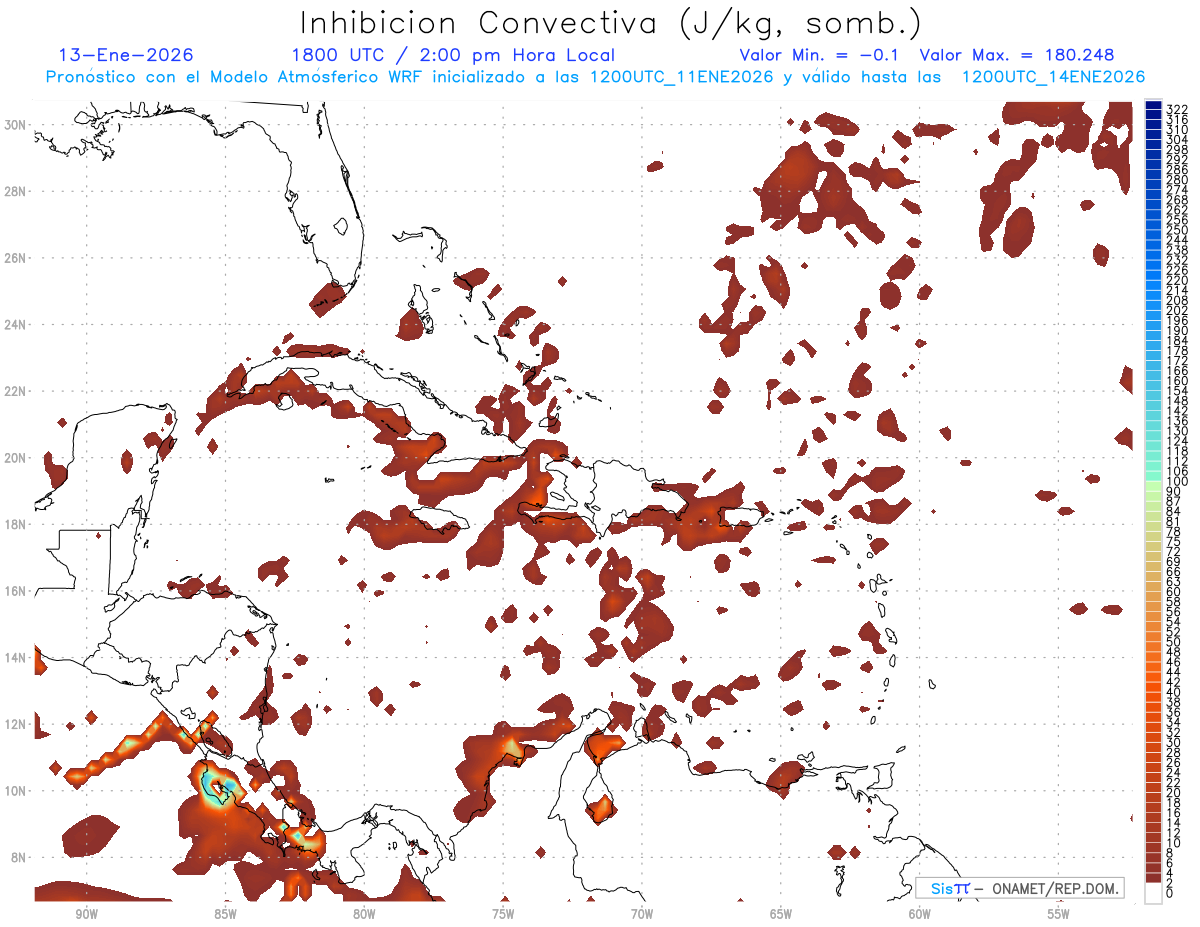Click the 'Valor Max. = 180.248' readout
This screenshot has height=927, width=1200.
coord(1017,55)
